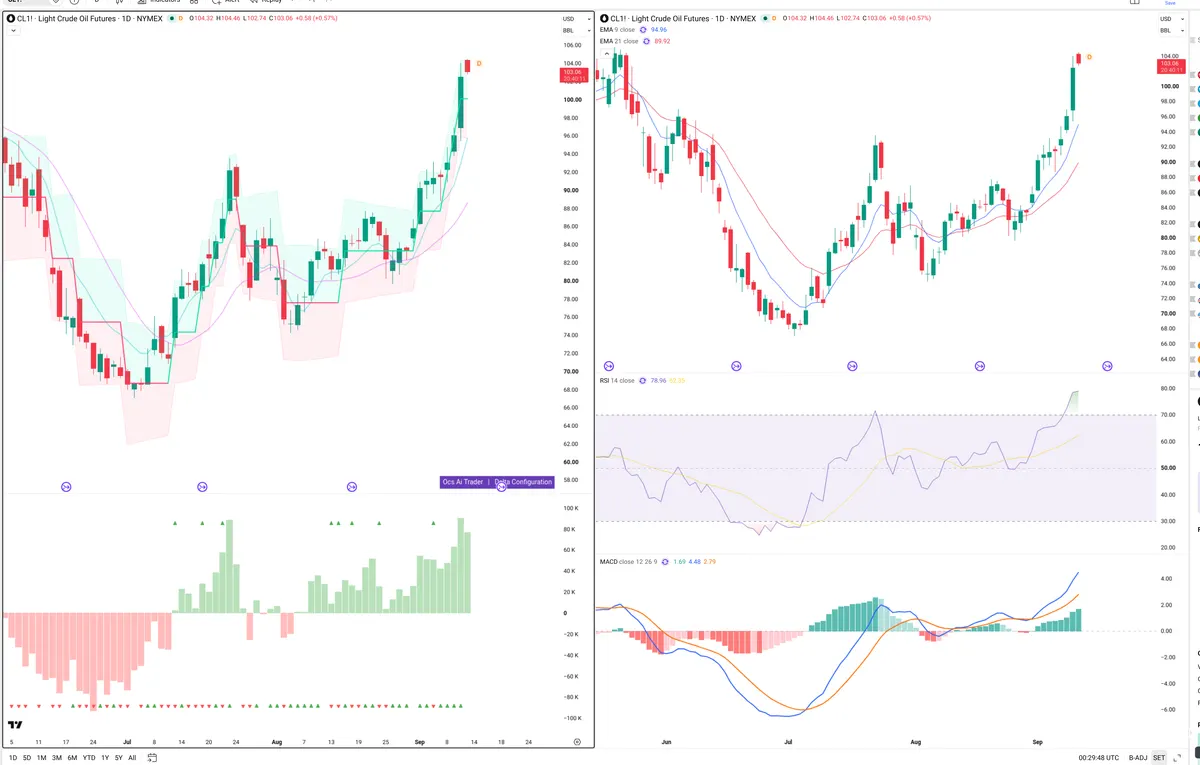The width and height of the screenshot is (1200, 765).
Task: Click rightmost purple event marker on right chart
Action: (x=1107, y=367)
